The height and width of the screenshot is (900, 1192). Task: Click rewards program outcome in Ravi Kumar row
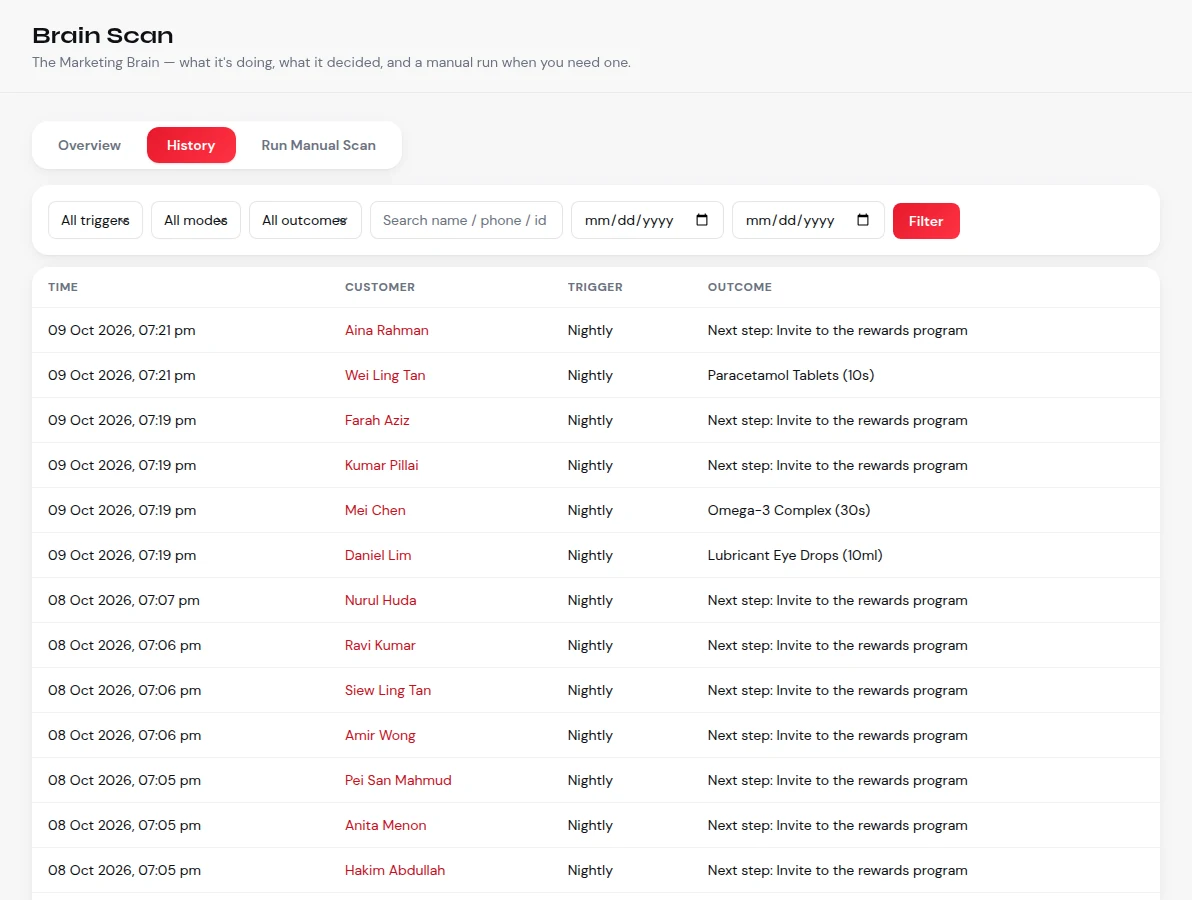837,645
